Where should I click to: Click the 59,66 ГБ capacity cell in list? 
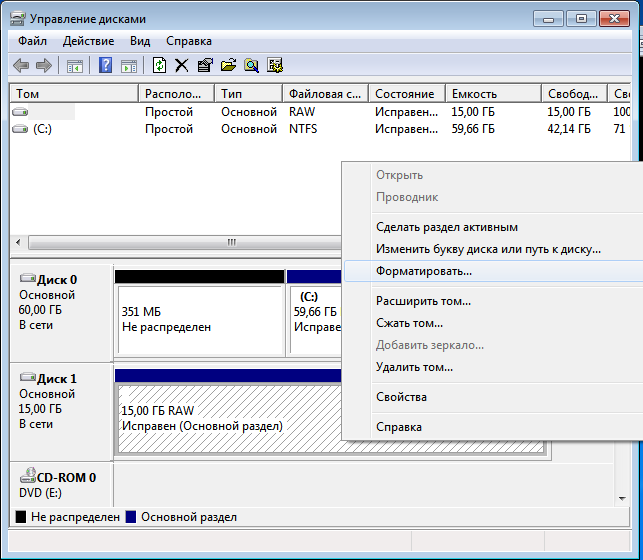pyautogui.click(x=473, y=129)
